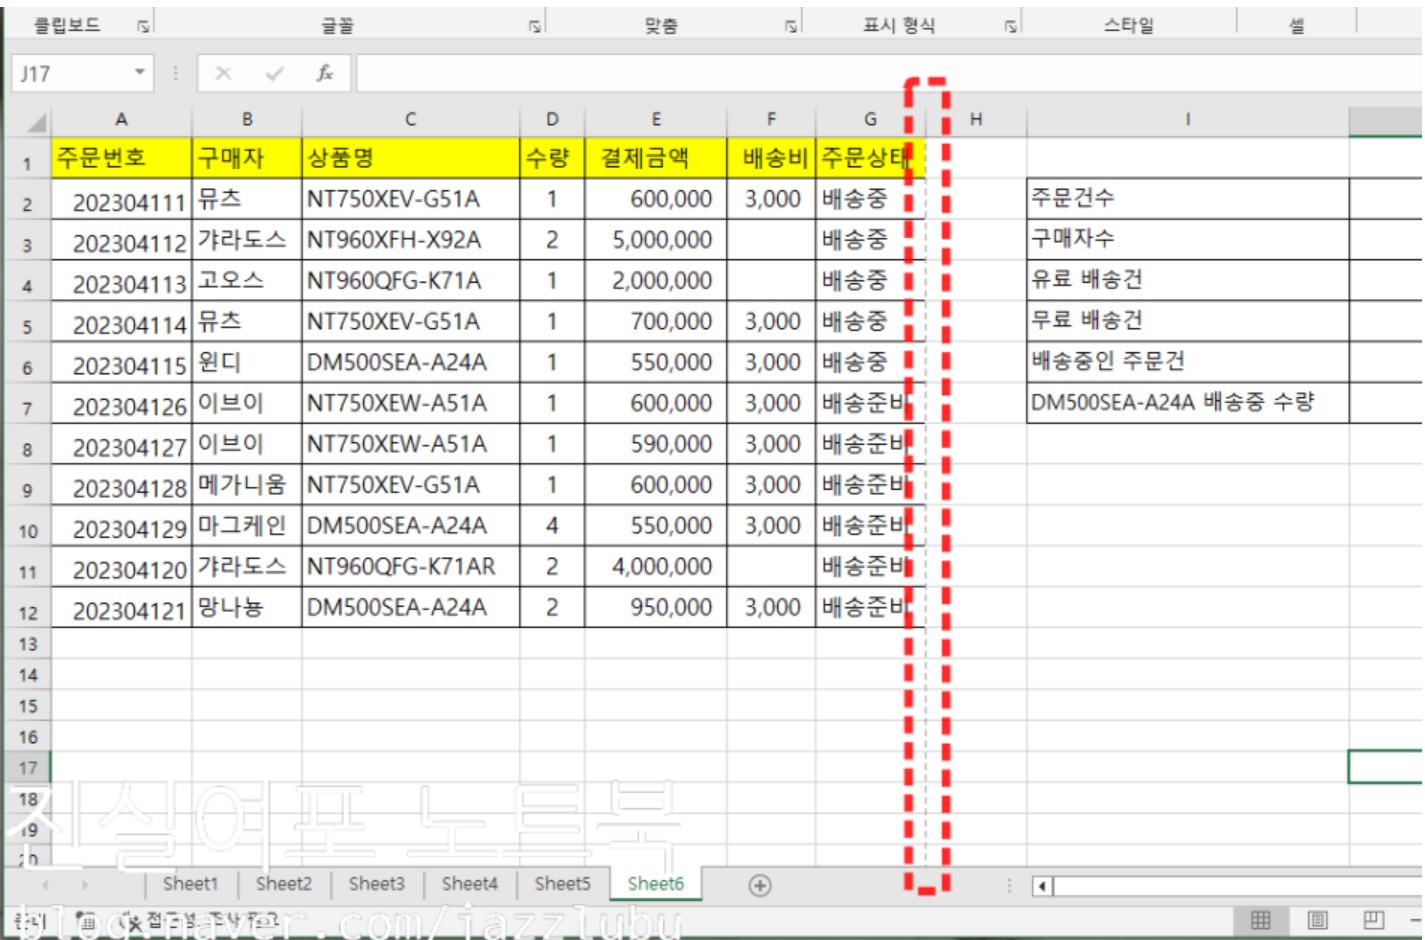Switch to Sheet2 tab
Image resolution: width=1425 pixels, height=940 pixels.
pyautogui.click(x=283, y=884)
